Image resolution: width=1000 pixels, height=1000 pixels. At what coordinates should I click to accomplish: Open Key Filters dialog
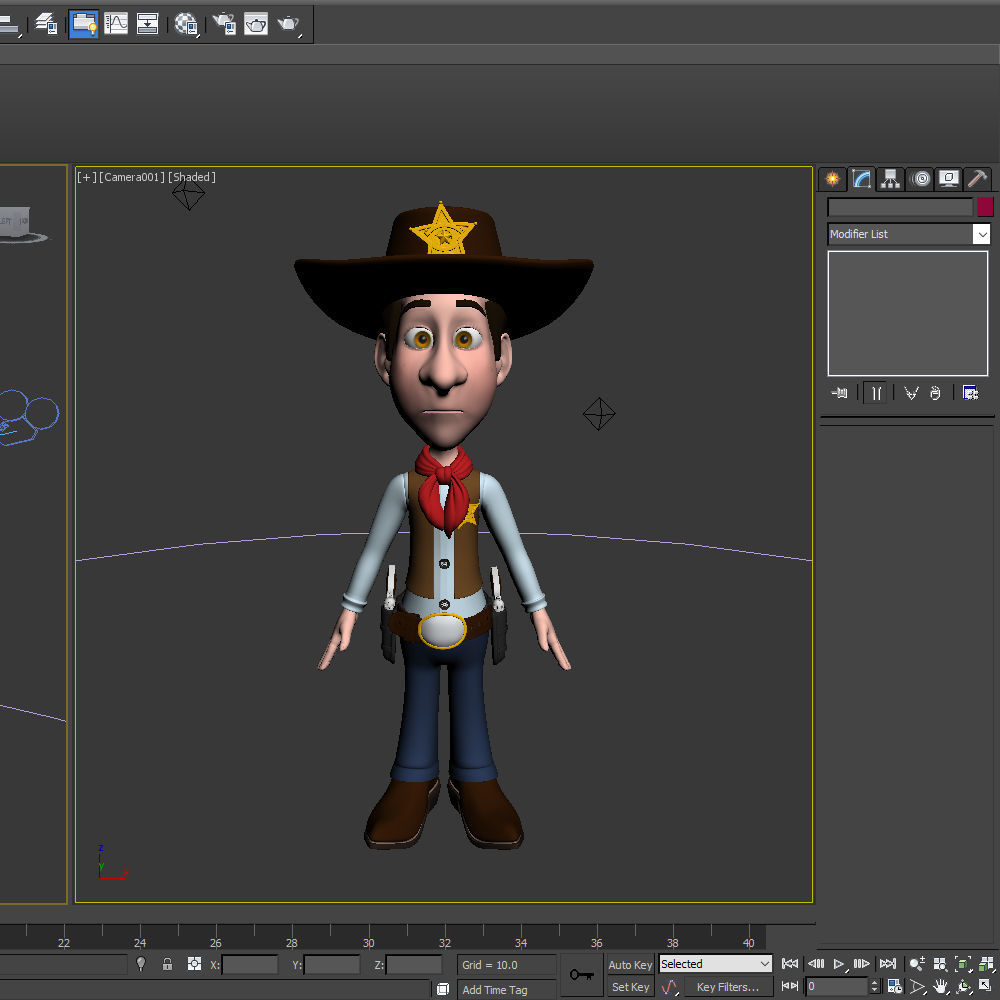727,987
